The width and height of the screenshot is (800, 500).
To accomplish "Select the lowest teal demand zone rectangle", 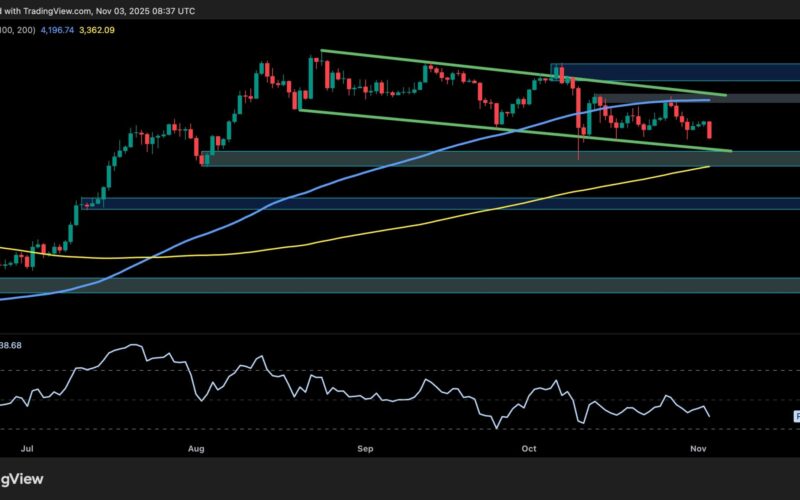I will 400,285.
